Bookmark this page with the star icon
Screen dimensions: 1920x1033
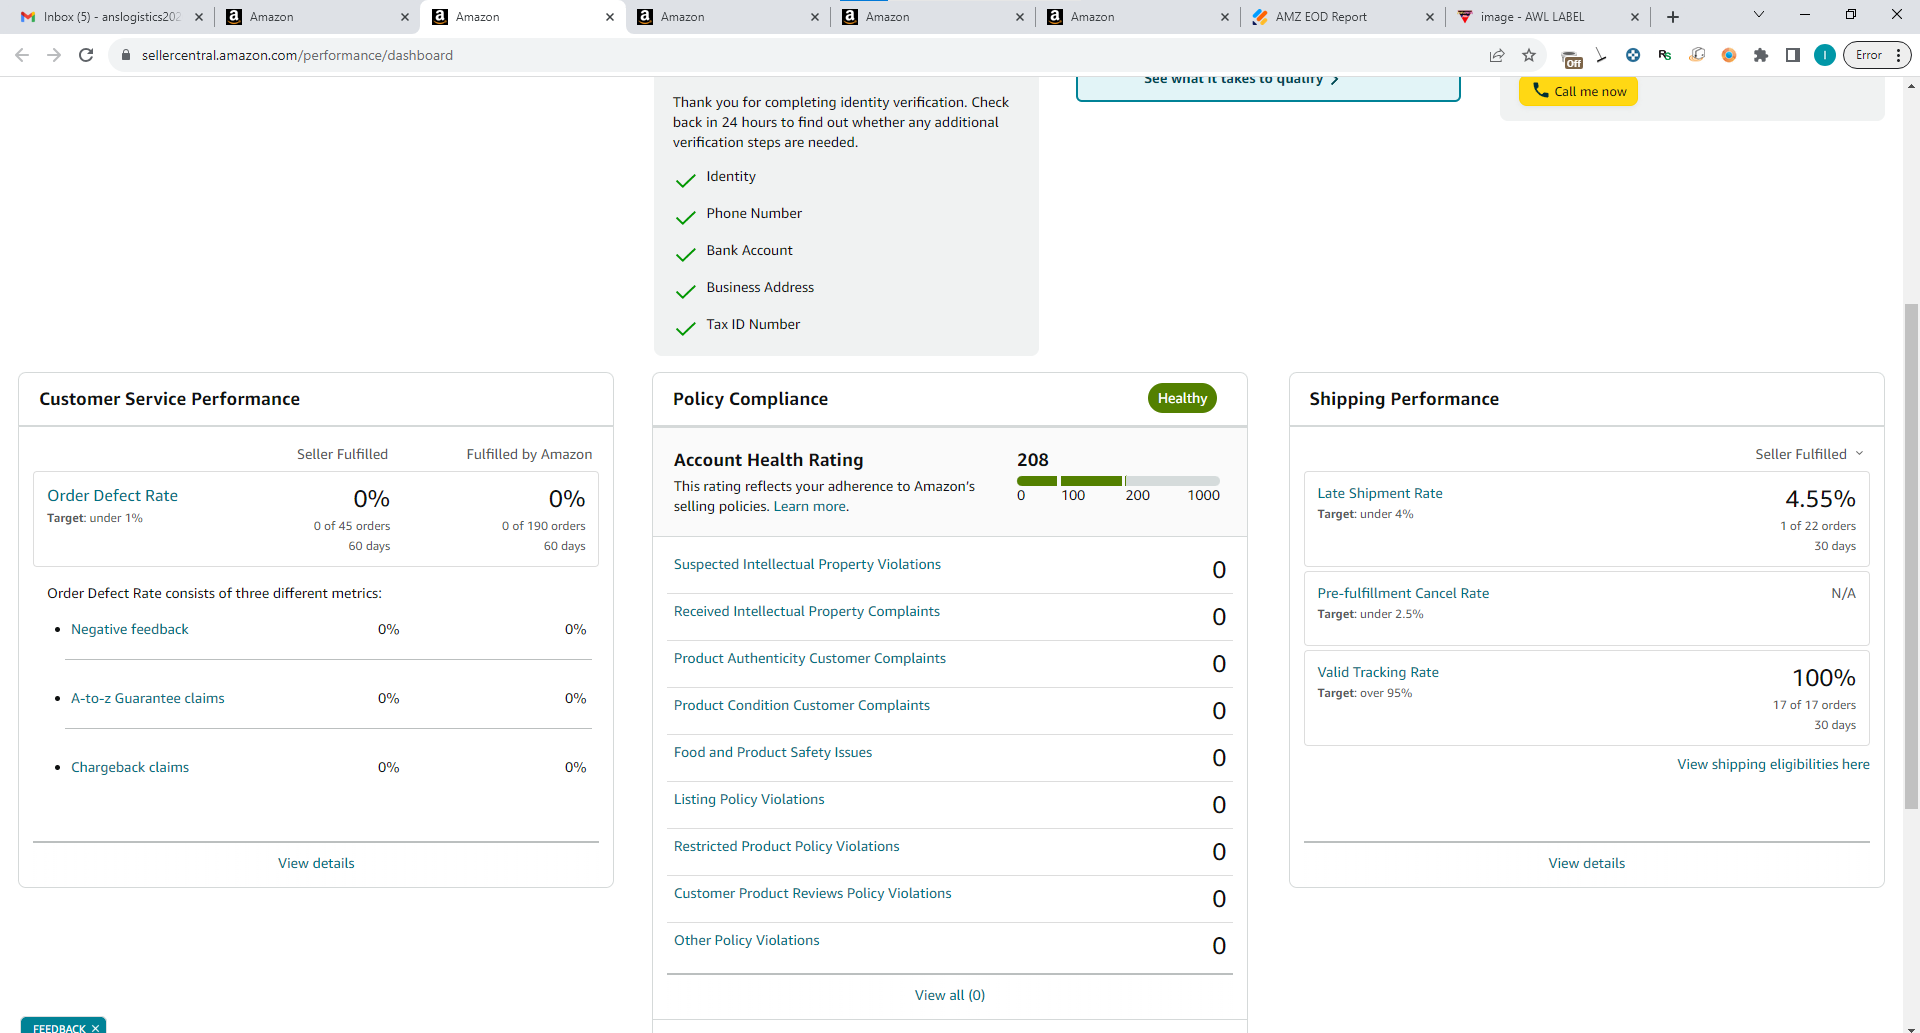click(x=1529, y=55)
